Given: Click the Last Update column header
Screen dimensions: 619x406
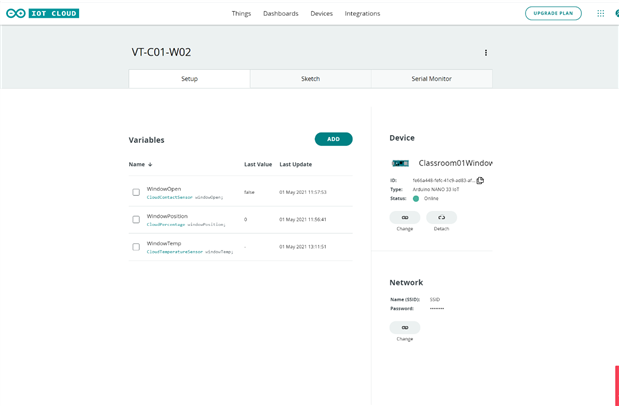Looking at the screenshot, I should click(x=296, y=164).
